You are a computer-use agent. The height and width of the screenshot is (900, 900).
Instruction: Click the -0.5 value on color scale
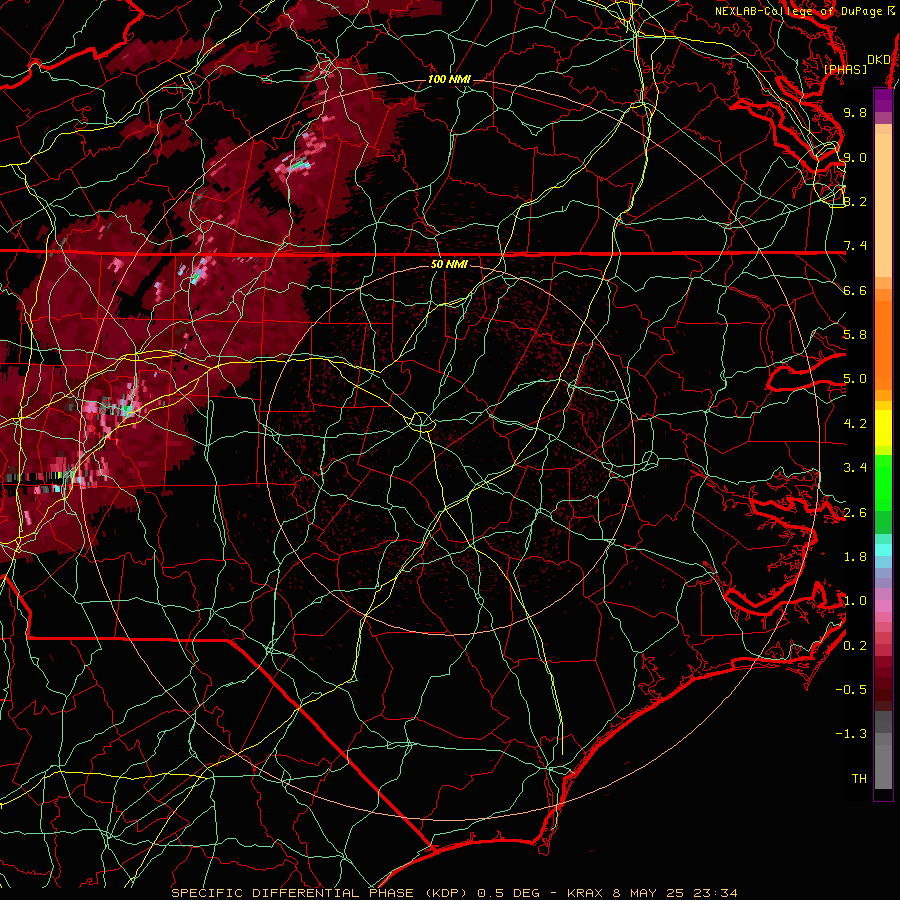click(x=851, y=690)
